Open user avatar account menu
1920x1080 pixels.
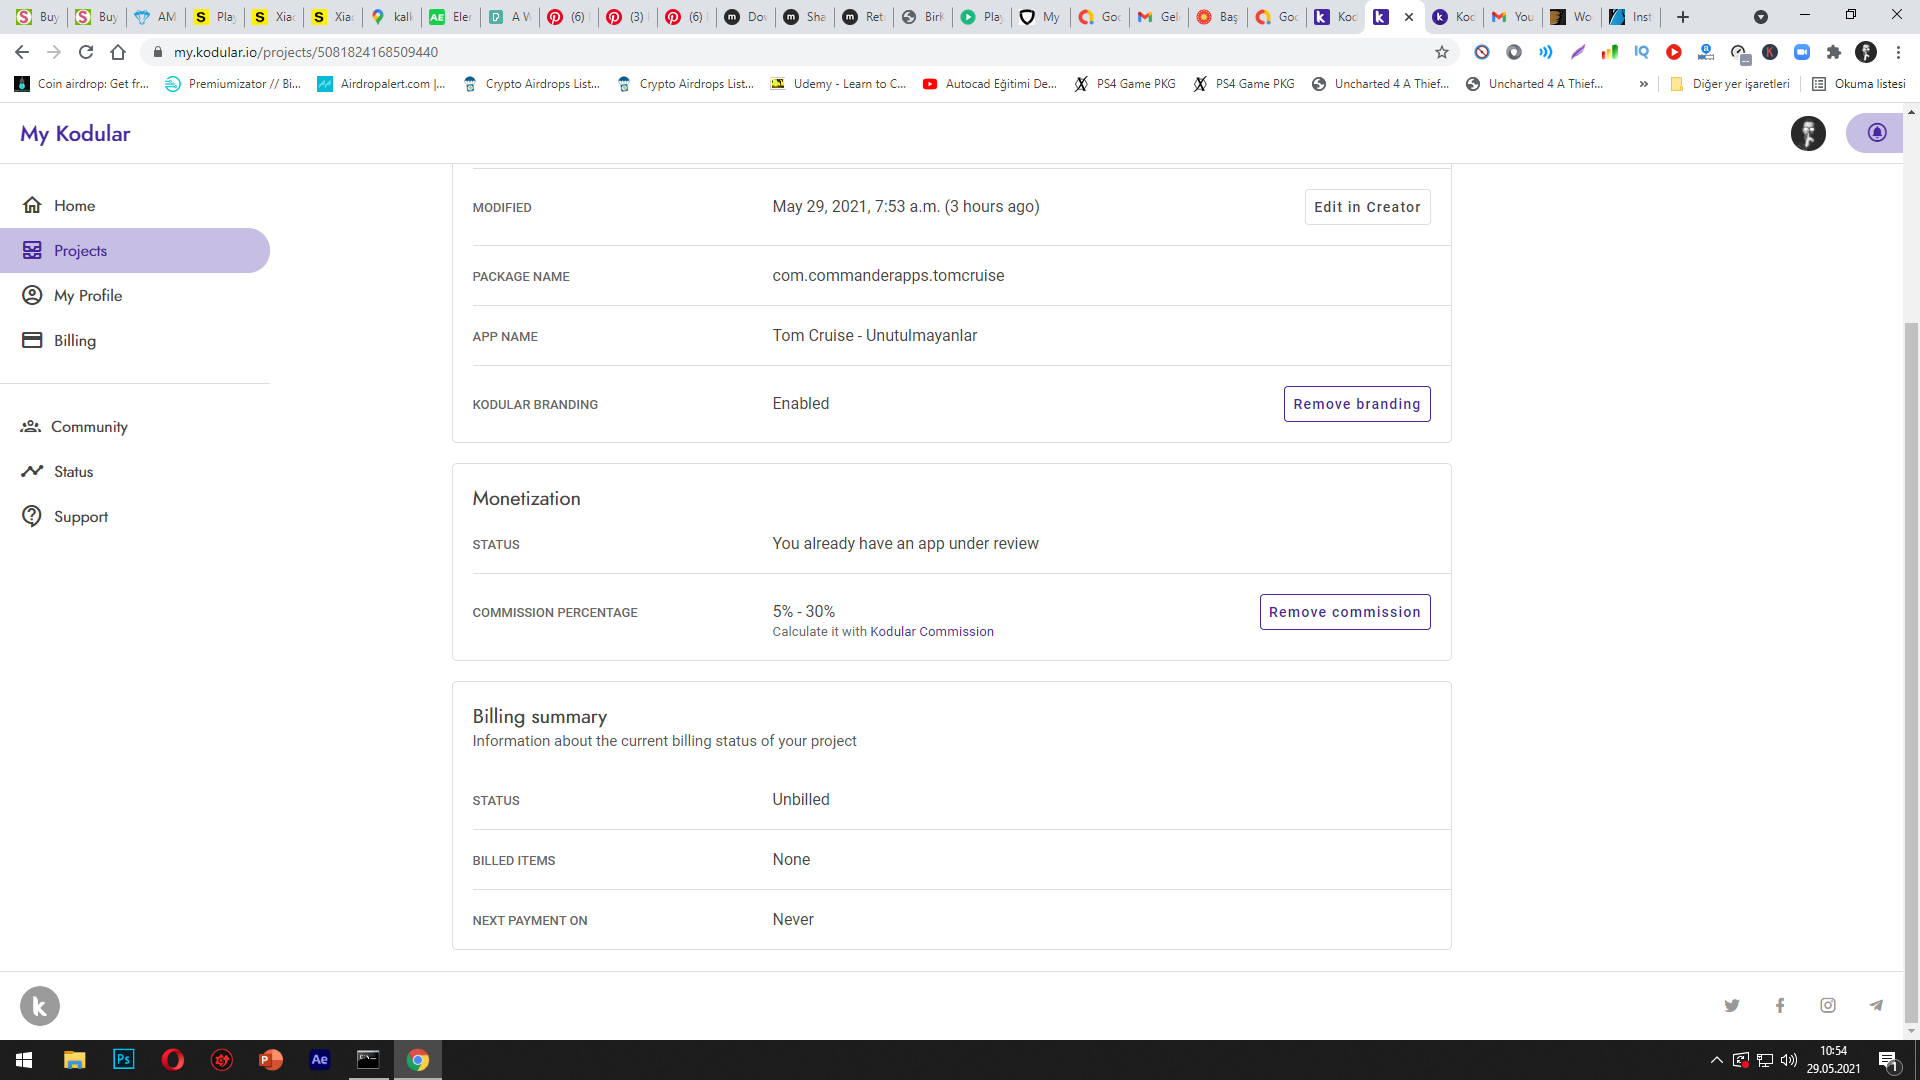[1807, 133]
